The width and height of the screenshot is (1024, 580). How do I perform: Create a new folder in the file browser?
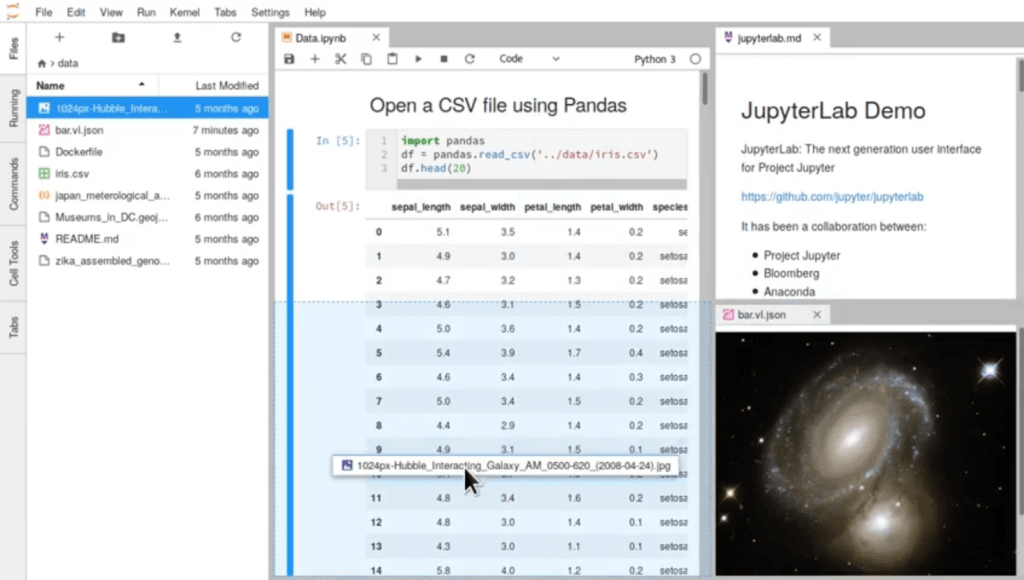[x=118, y=36]
